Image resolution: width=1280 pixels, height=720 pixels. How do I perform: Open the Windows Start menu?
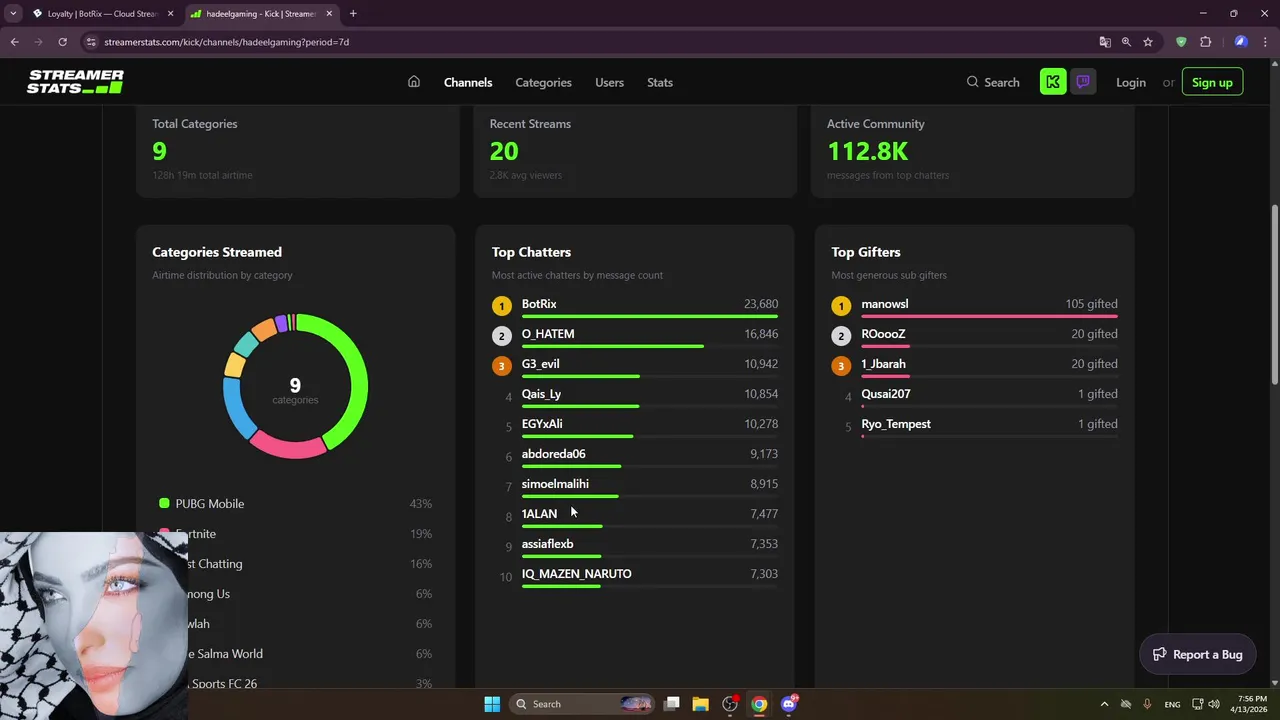pyautogui.click(x=492, y=704)
